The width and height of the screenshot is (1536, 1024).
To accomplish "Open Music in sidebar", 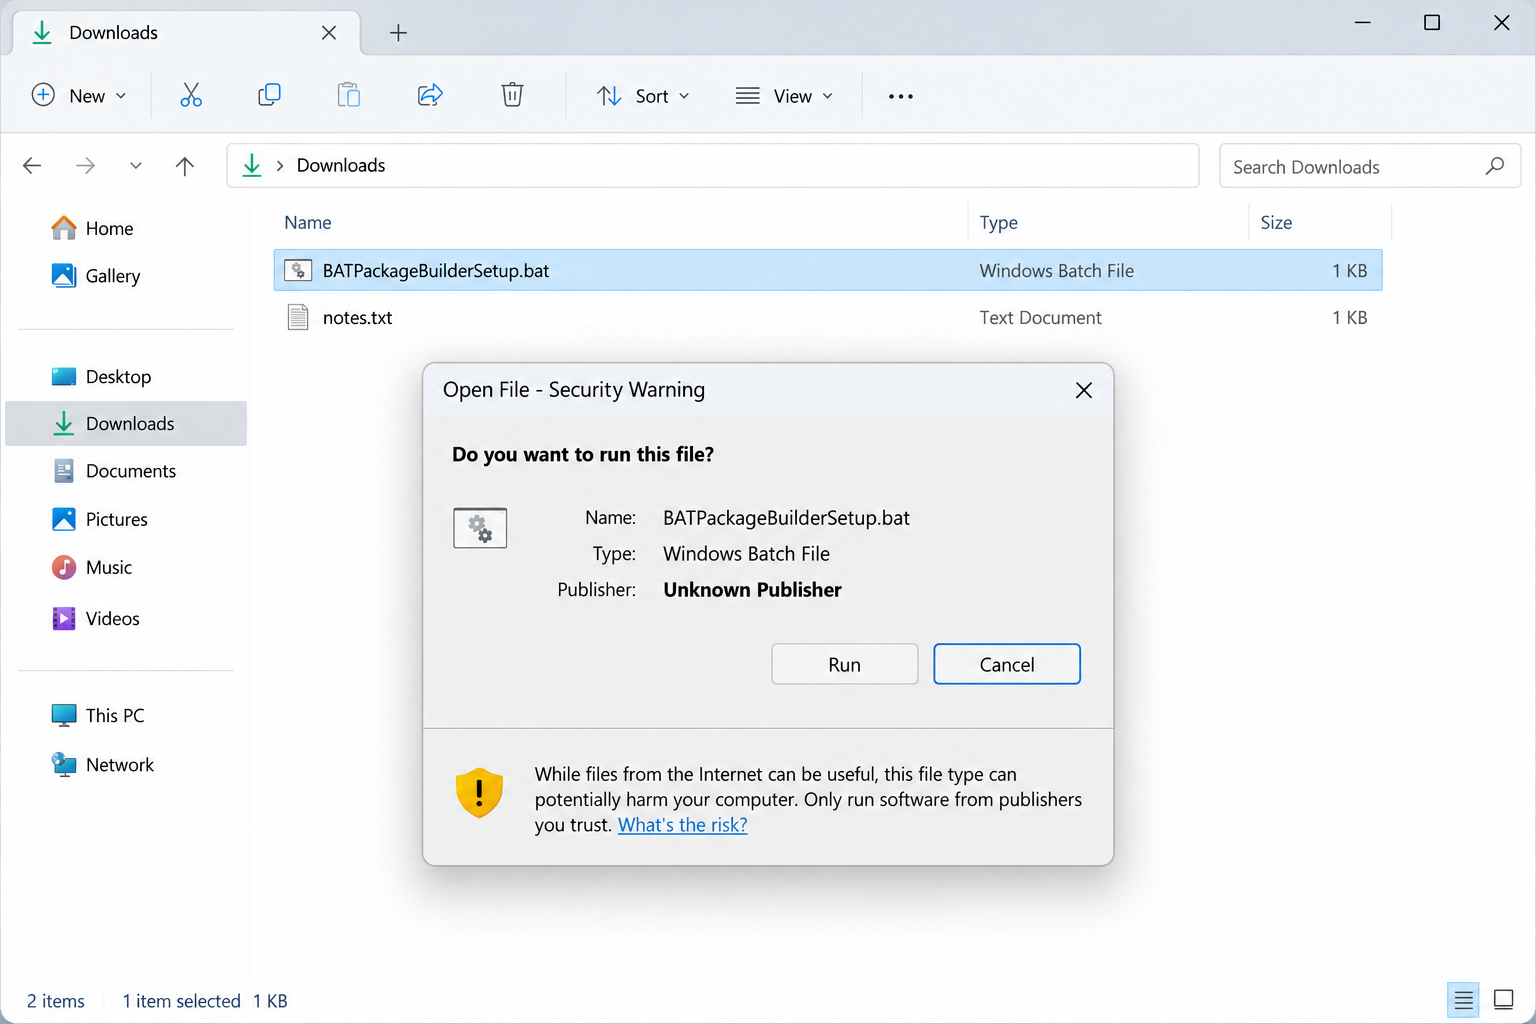I will 108,568.
